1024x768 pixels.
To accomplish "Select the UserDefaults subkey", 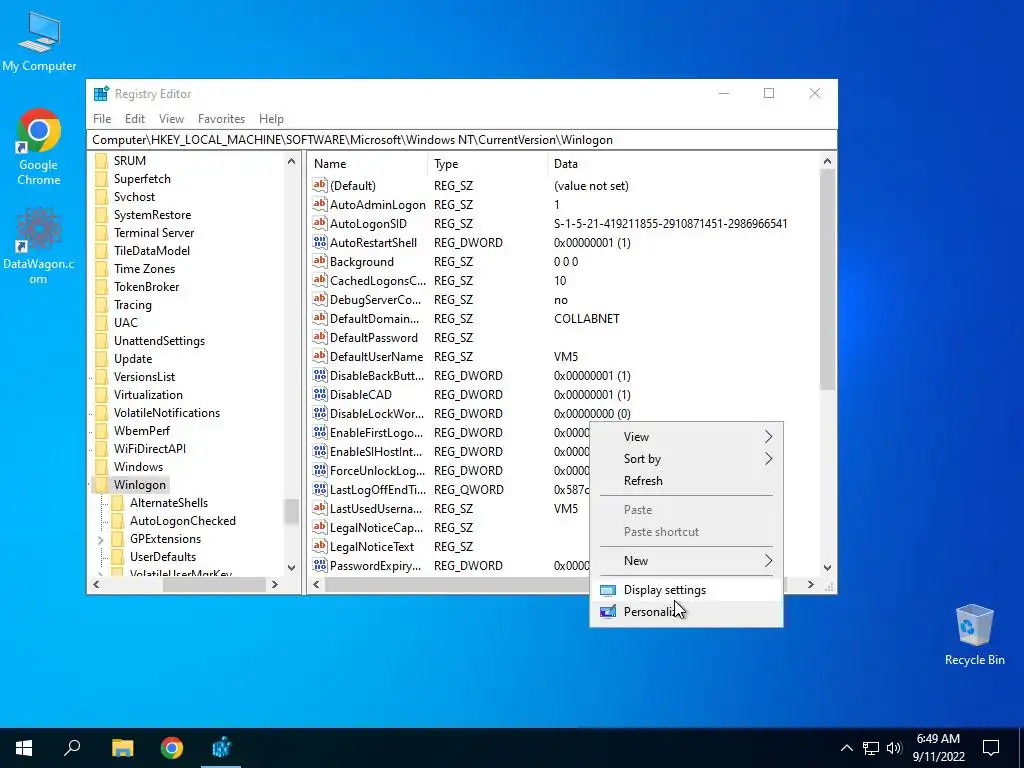I will (x=163, y=557).
